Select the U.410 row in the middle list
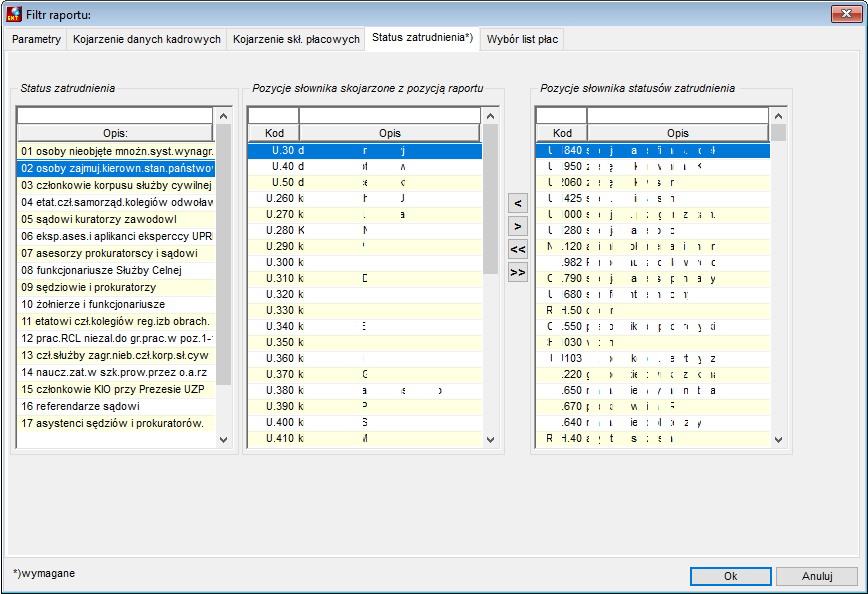This screenshot has height=594, width=868. 365,438
